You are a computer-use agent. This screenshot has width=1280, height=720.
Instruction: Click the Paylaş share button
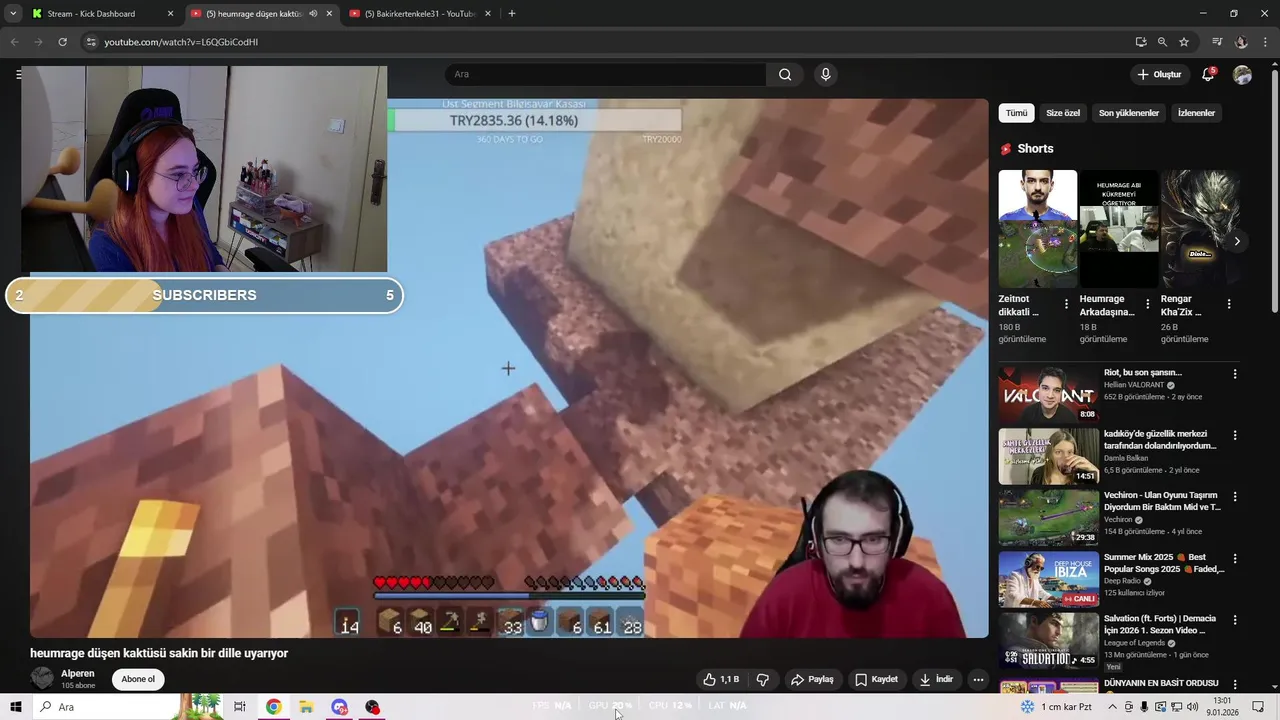812,679
